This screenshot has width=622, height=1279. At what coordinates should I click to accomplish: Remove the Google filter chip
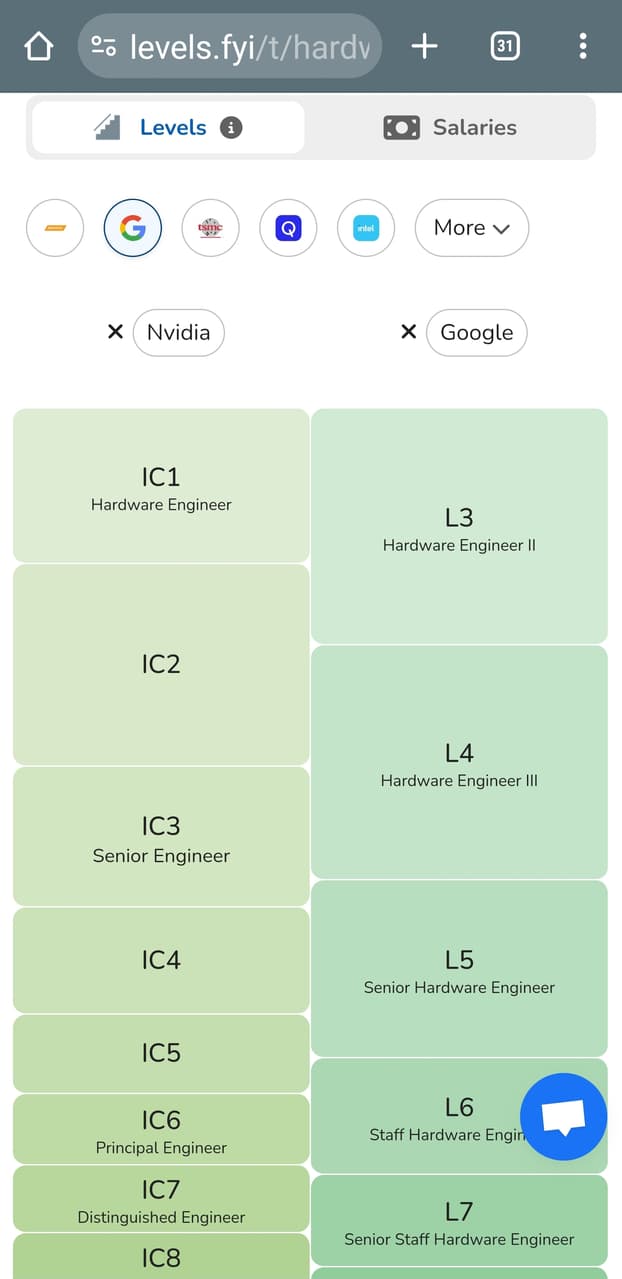click(x=408, y=332)
